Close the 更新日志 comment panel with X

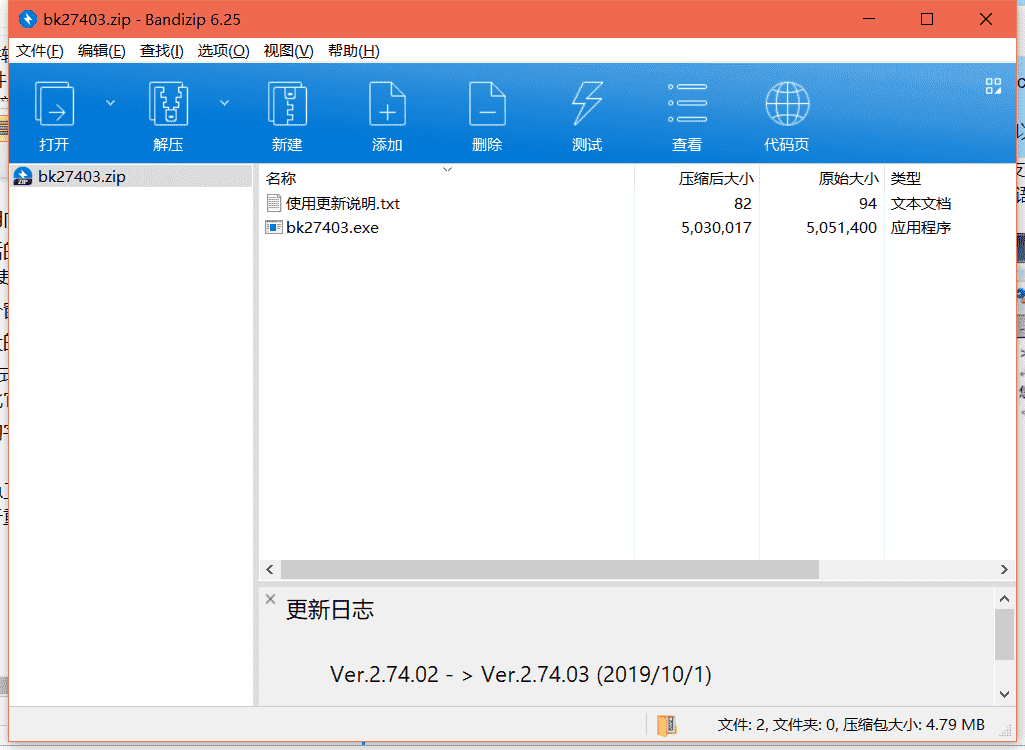[271, 599]
